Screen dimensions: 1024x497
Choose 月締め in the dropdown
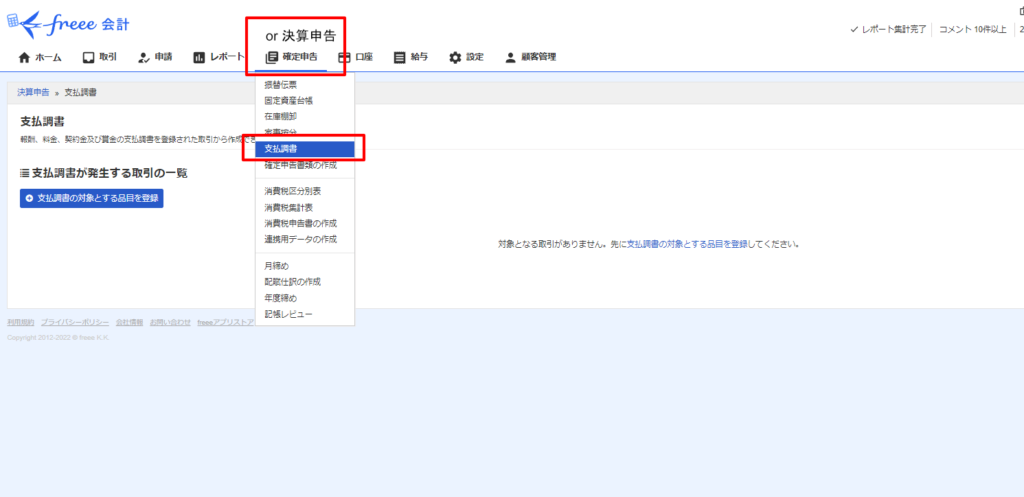(276, 266)
